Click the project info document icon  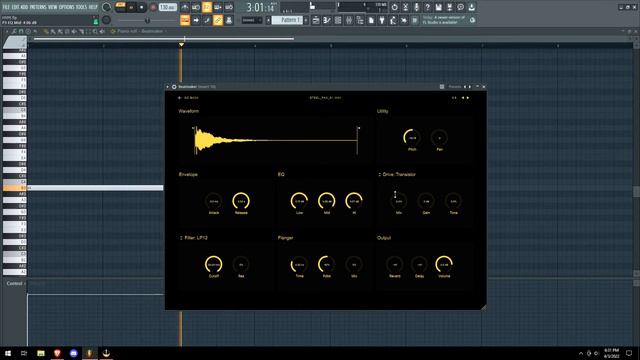pos(371,20)
